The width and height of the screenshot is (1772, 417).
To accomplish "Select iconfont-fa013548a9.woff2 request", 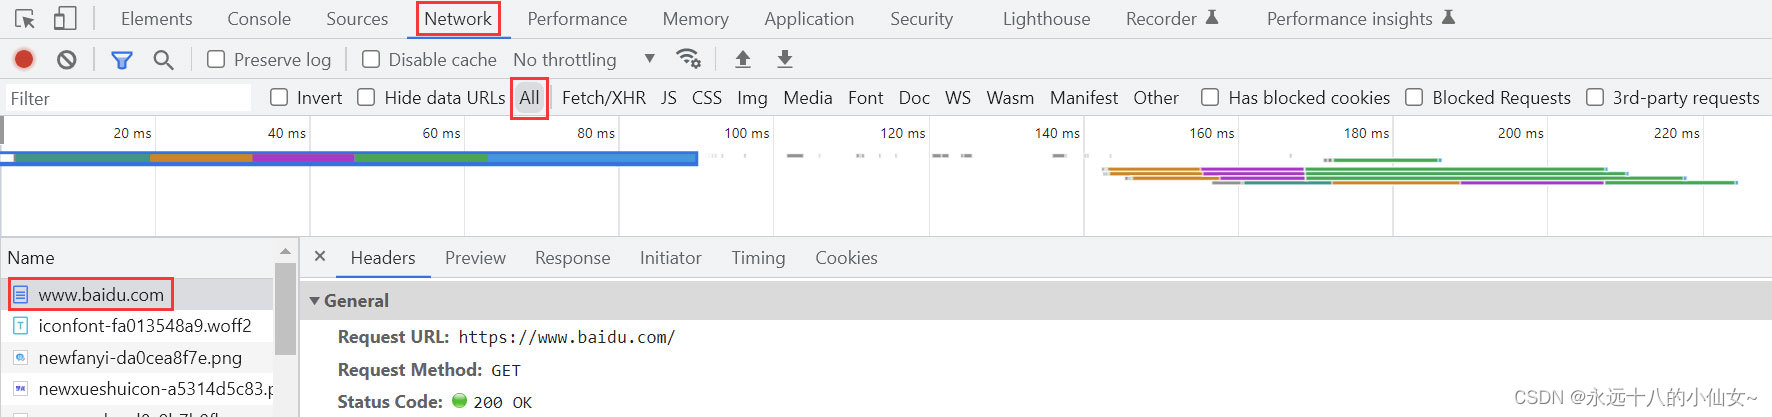I will [137, 326].
